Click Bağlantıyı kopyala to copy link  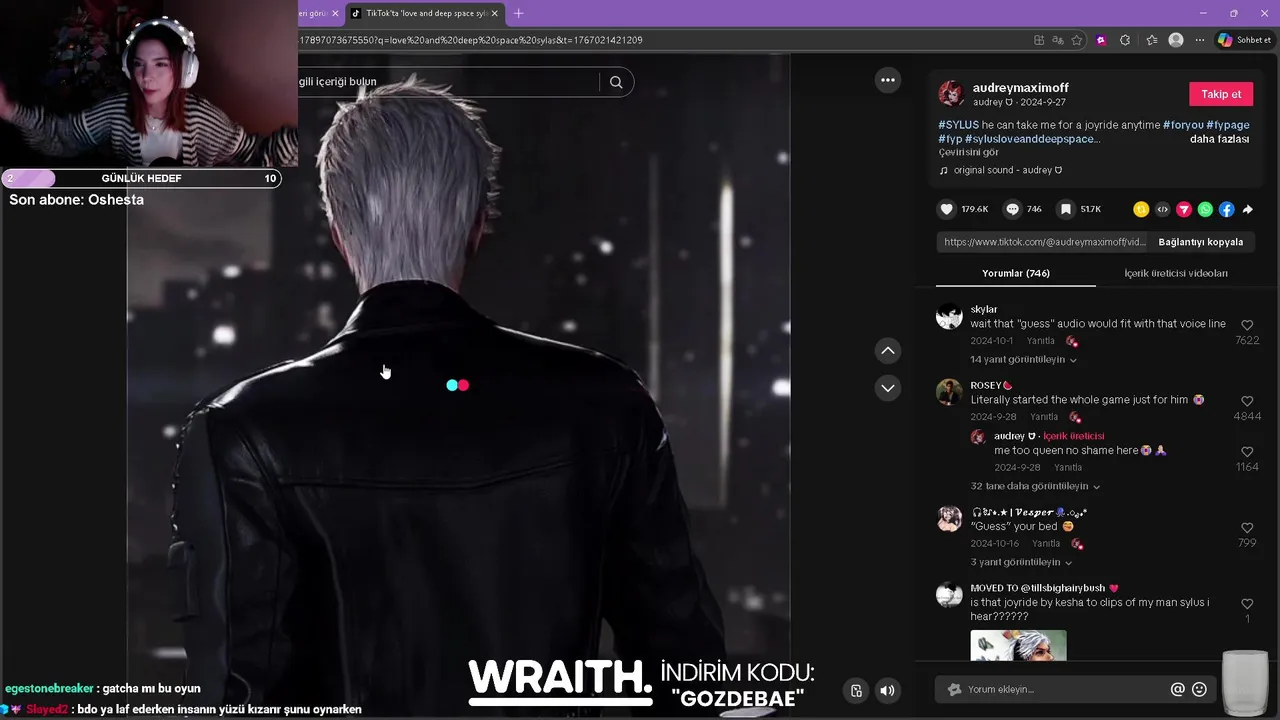1200,242
